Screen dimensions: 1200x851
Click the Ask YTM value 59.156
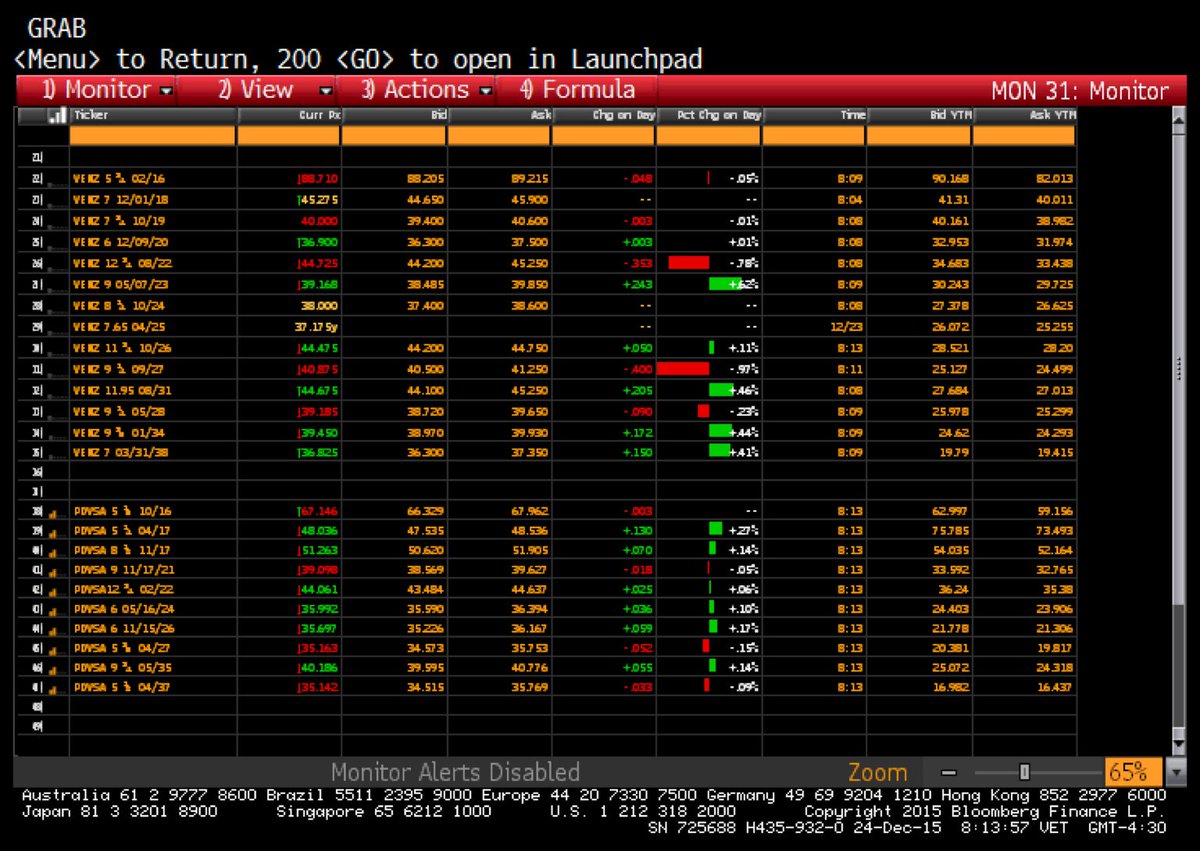point(1056,511)
